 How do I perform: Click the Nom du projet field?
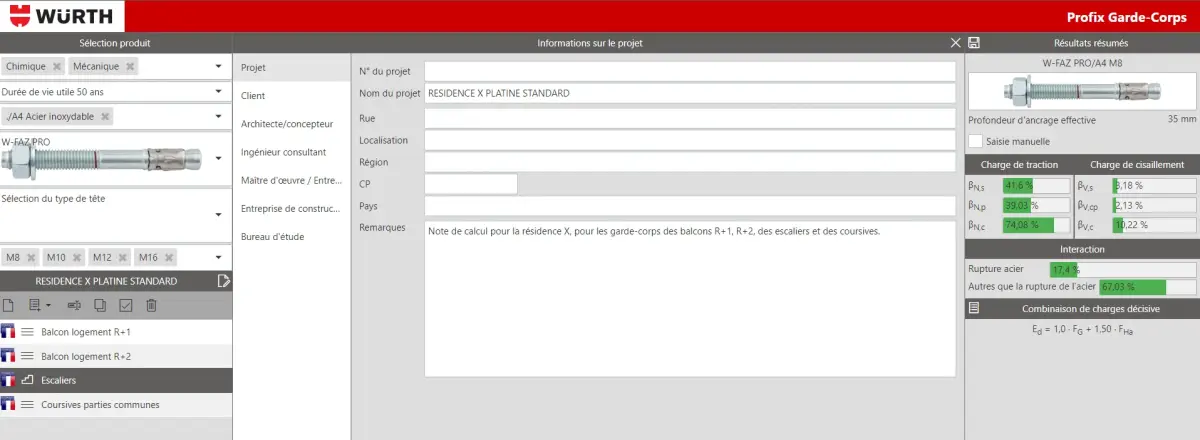coord(690,93)
